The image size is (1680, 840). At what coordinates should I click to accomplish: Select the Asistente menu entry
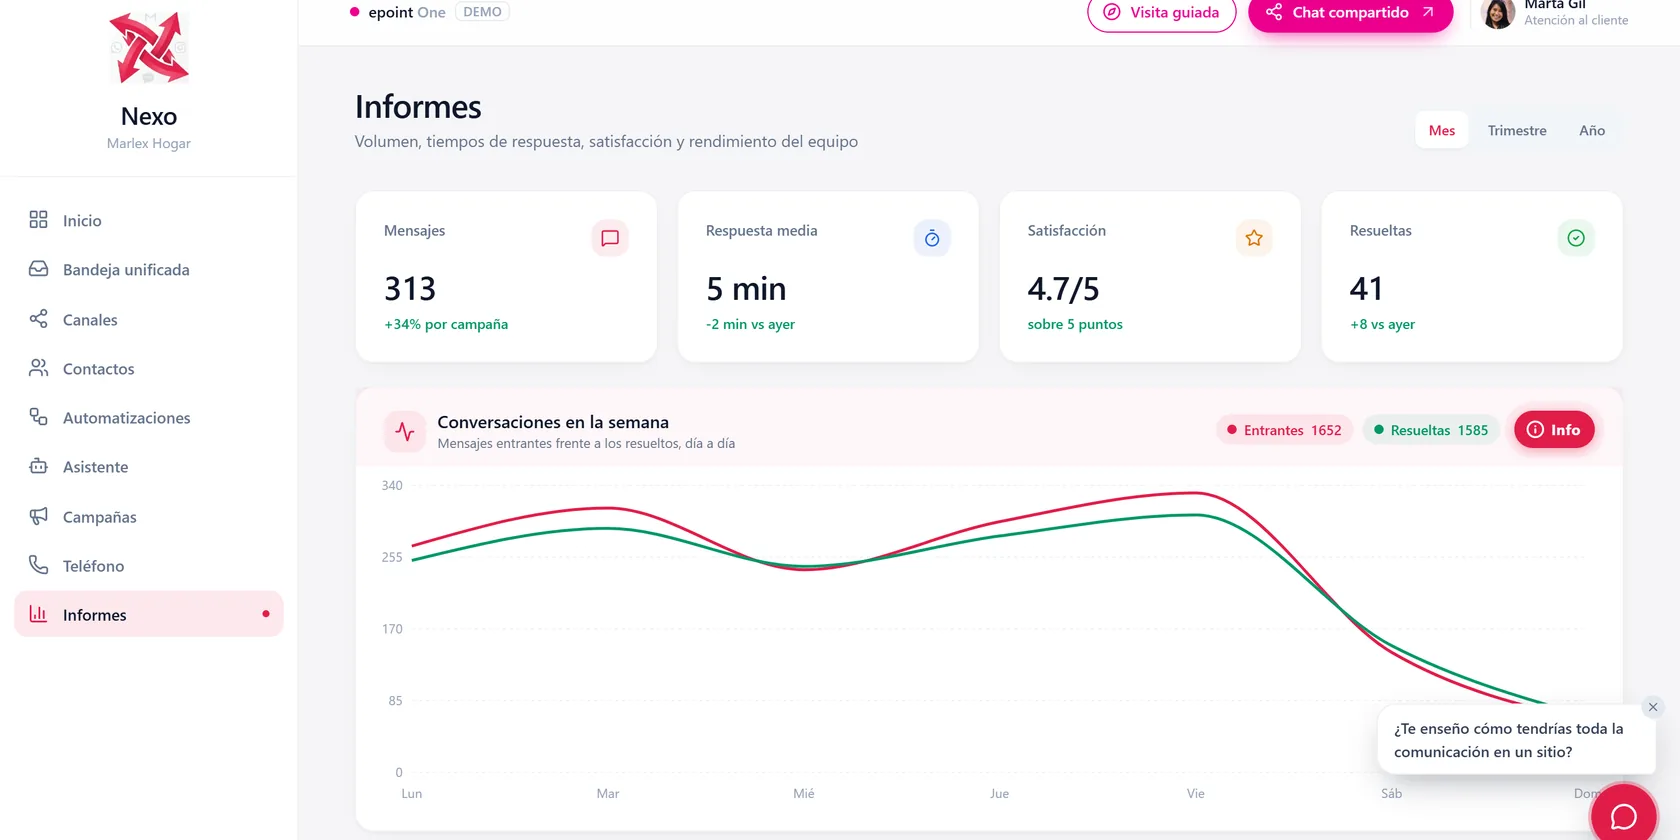click(x=149, y=466)
